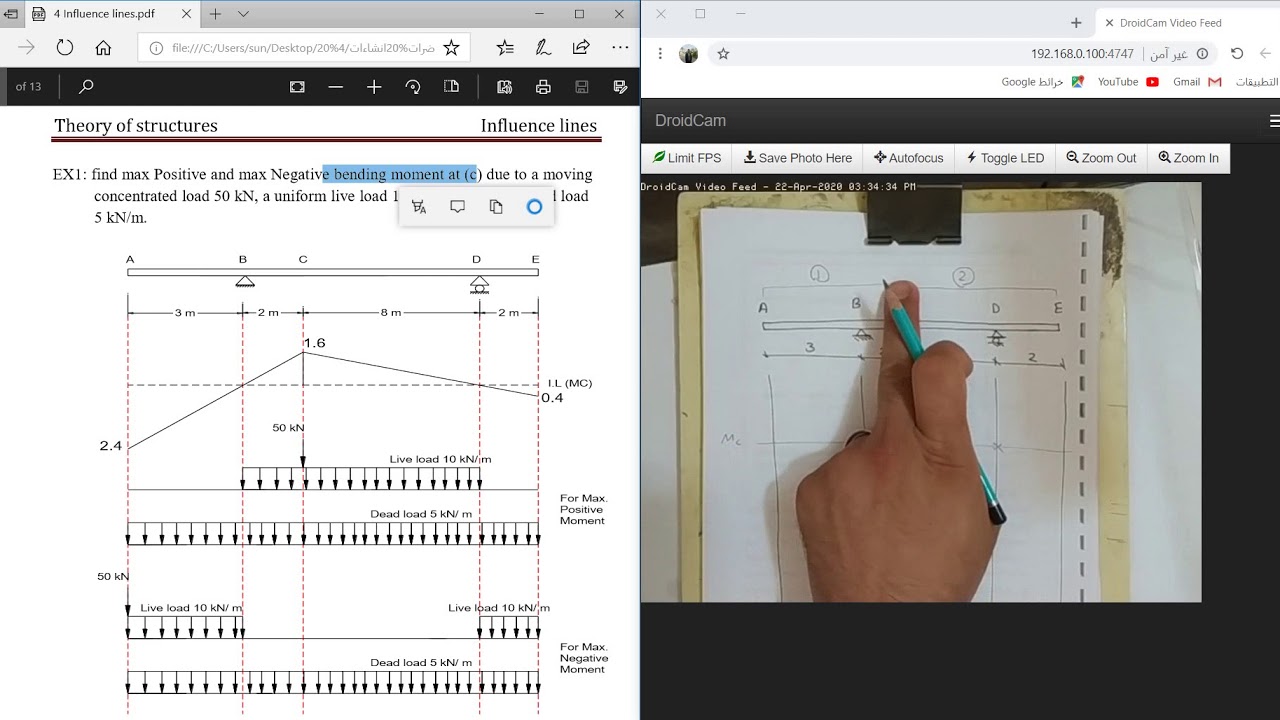This screenshot has width=1280, height=720.
Task: Open the Chrome three-dot menu
Action: pyautogui.click(x=660, y=54)
